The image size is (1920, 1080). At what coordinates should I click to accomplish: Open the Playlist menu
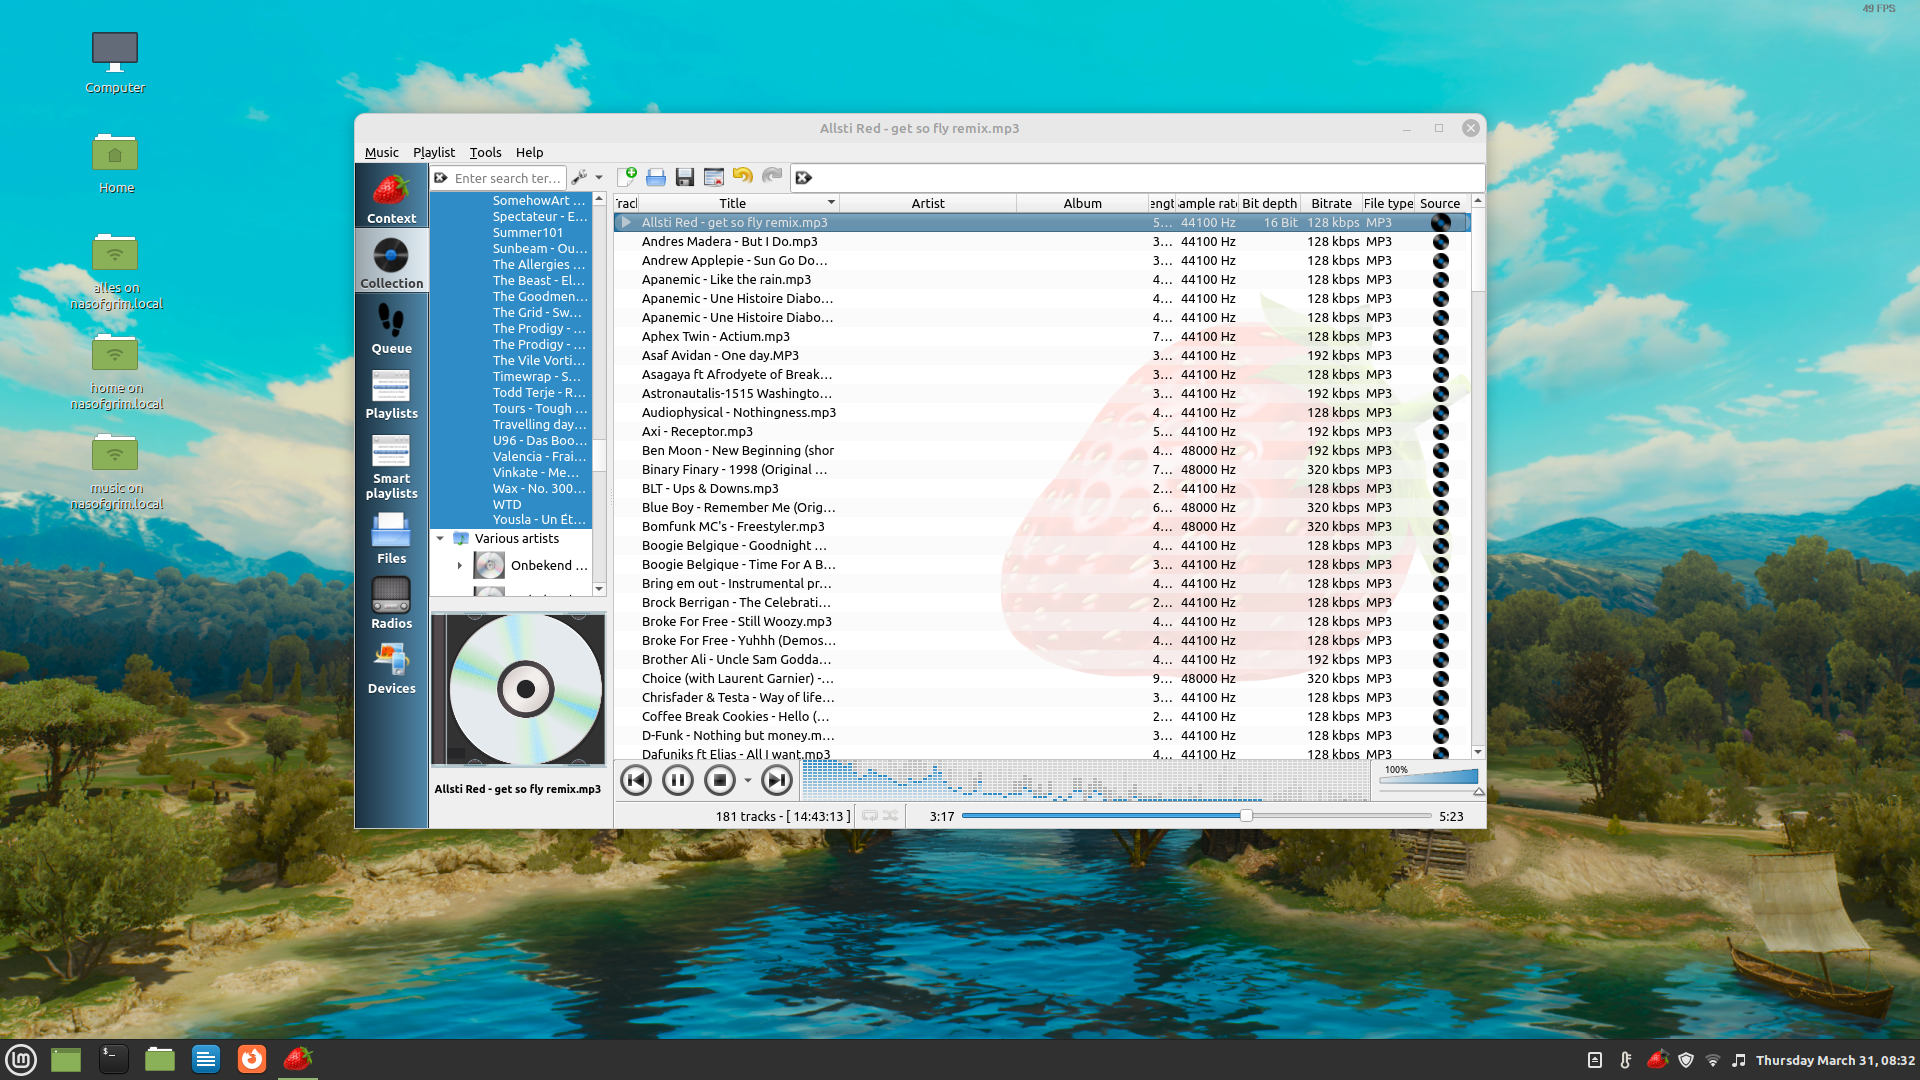pyautogui.click(x=434, y=152)
